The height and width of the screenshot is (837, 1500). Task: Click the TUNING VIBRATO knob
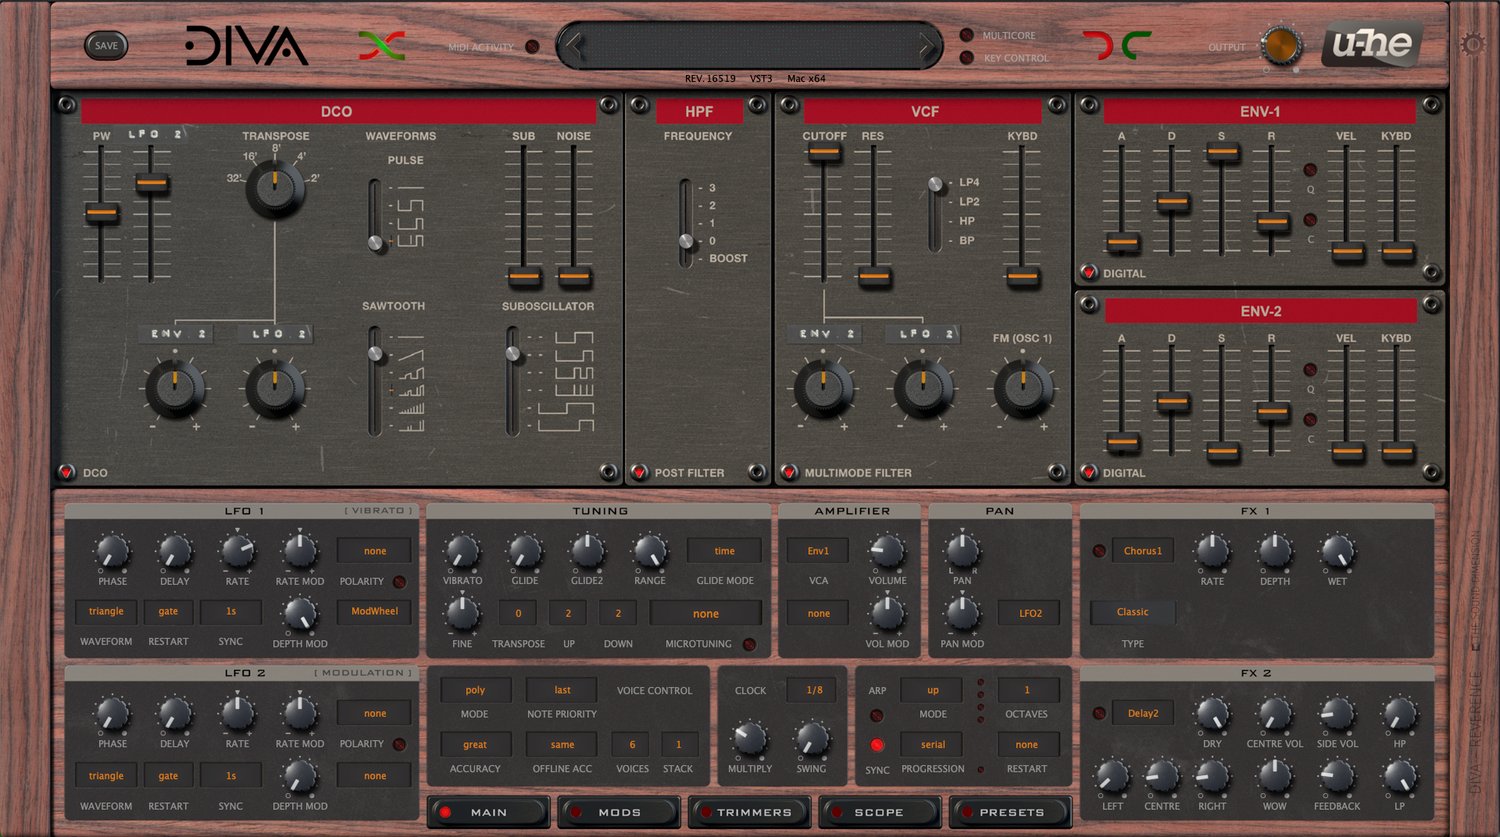click(x=462, y=552)
